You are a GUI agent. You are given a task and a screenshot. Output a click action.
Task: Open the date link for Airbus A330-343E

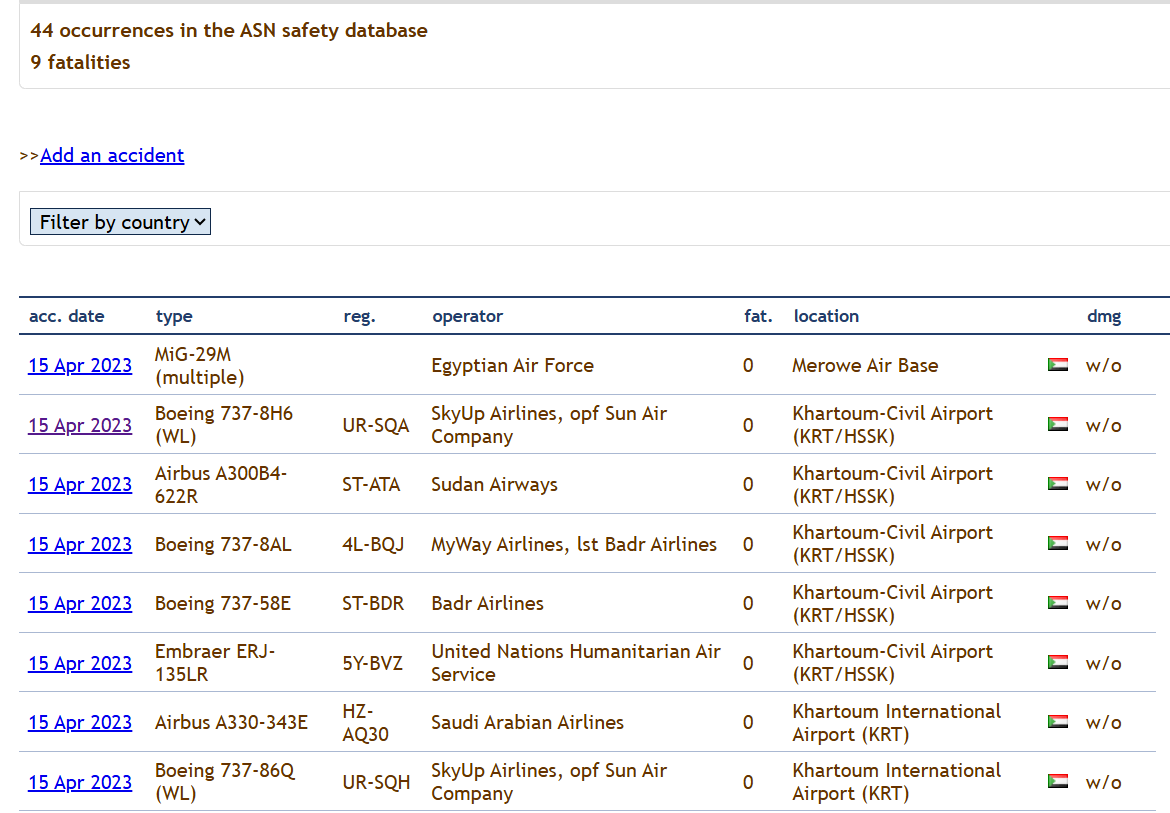[80, 722]
